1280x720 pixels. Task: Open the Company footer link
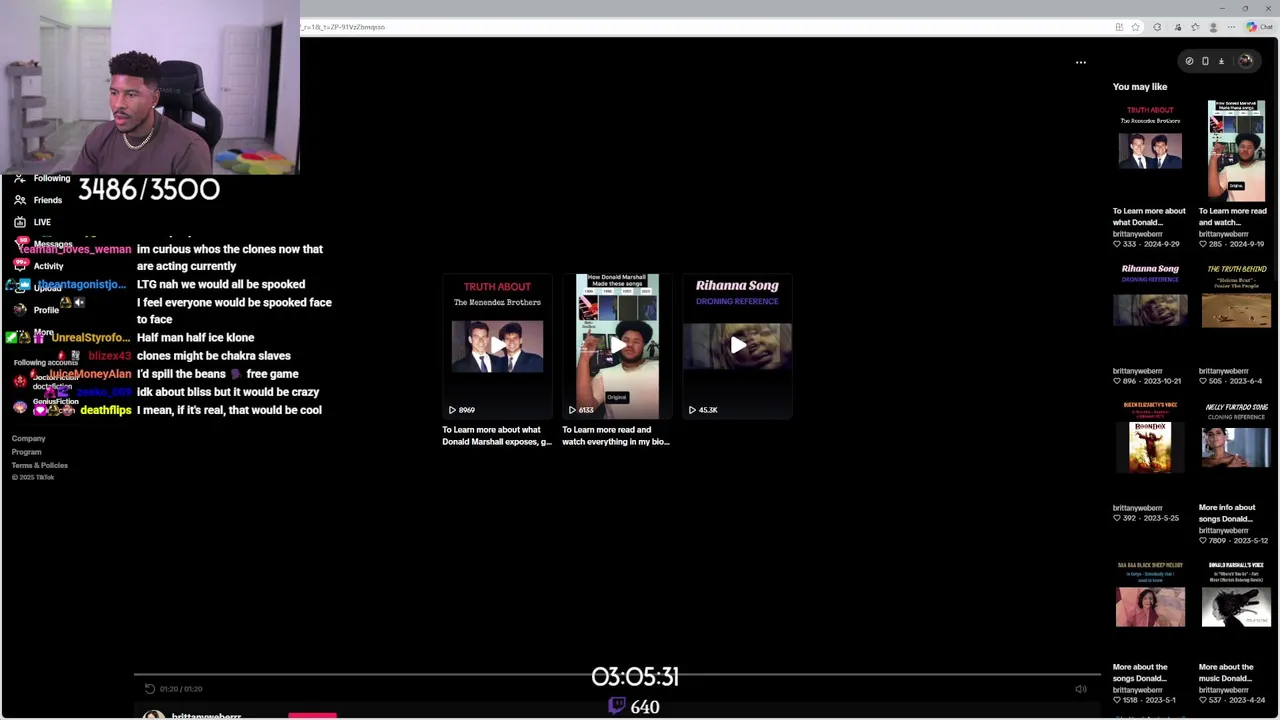point(28,439)
